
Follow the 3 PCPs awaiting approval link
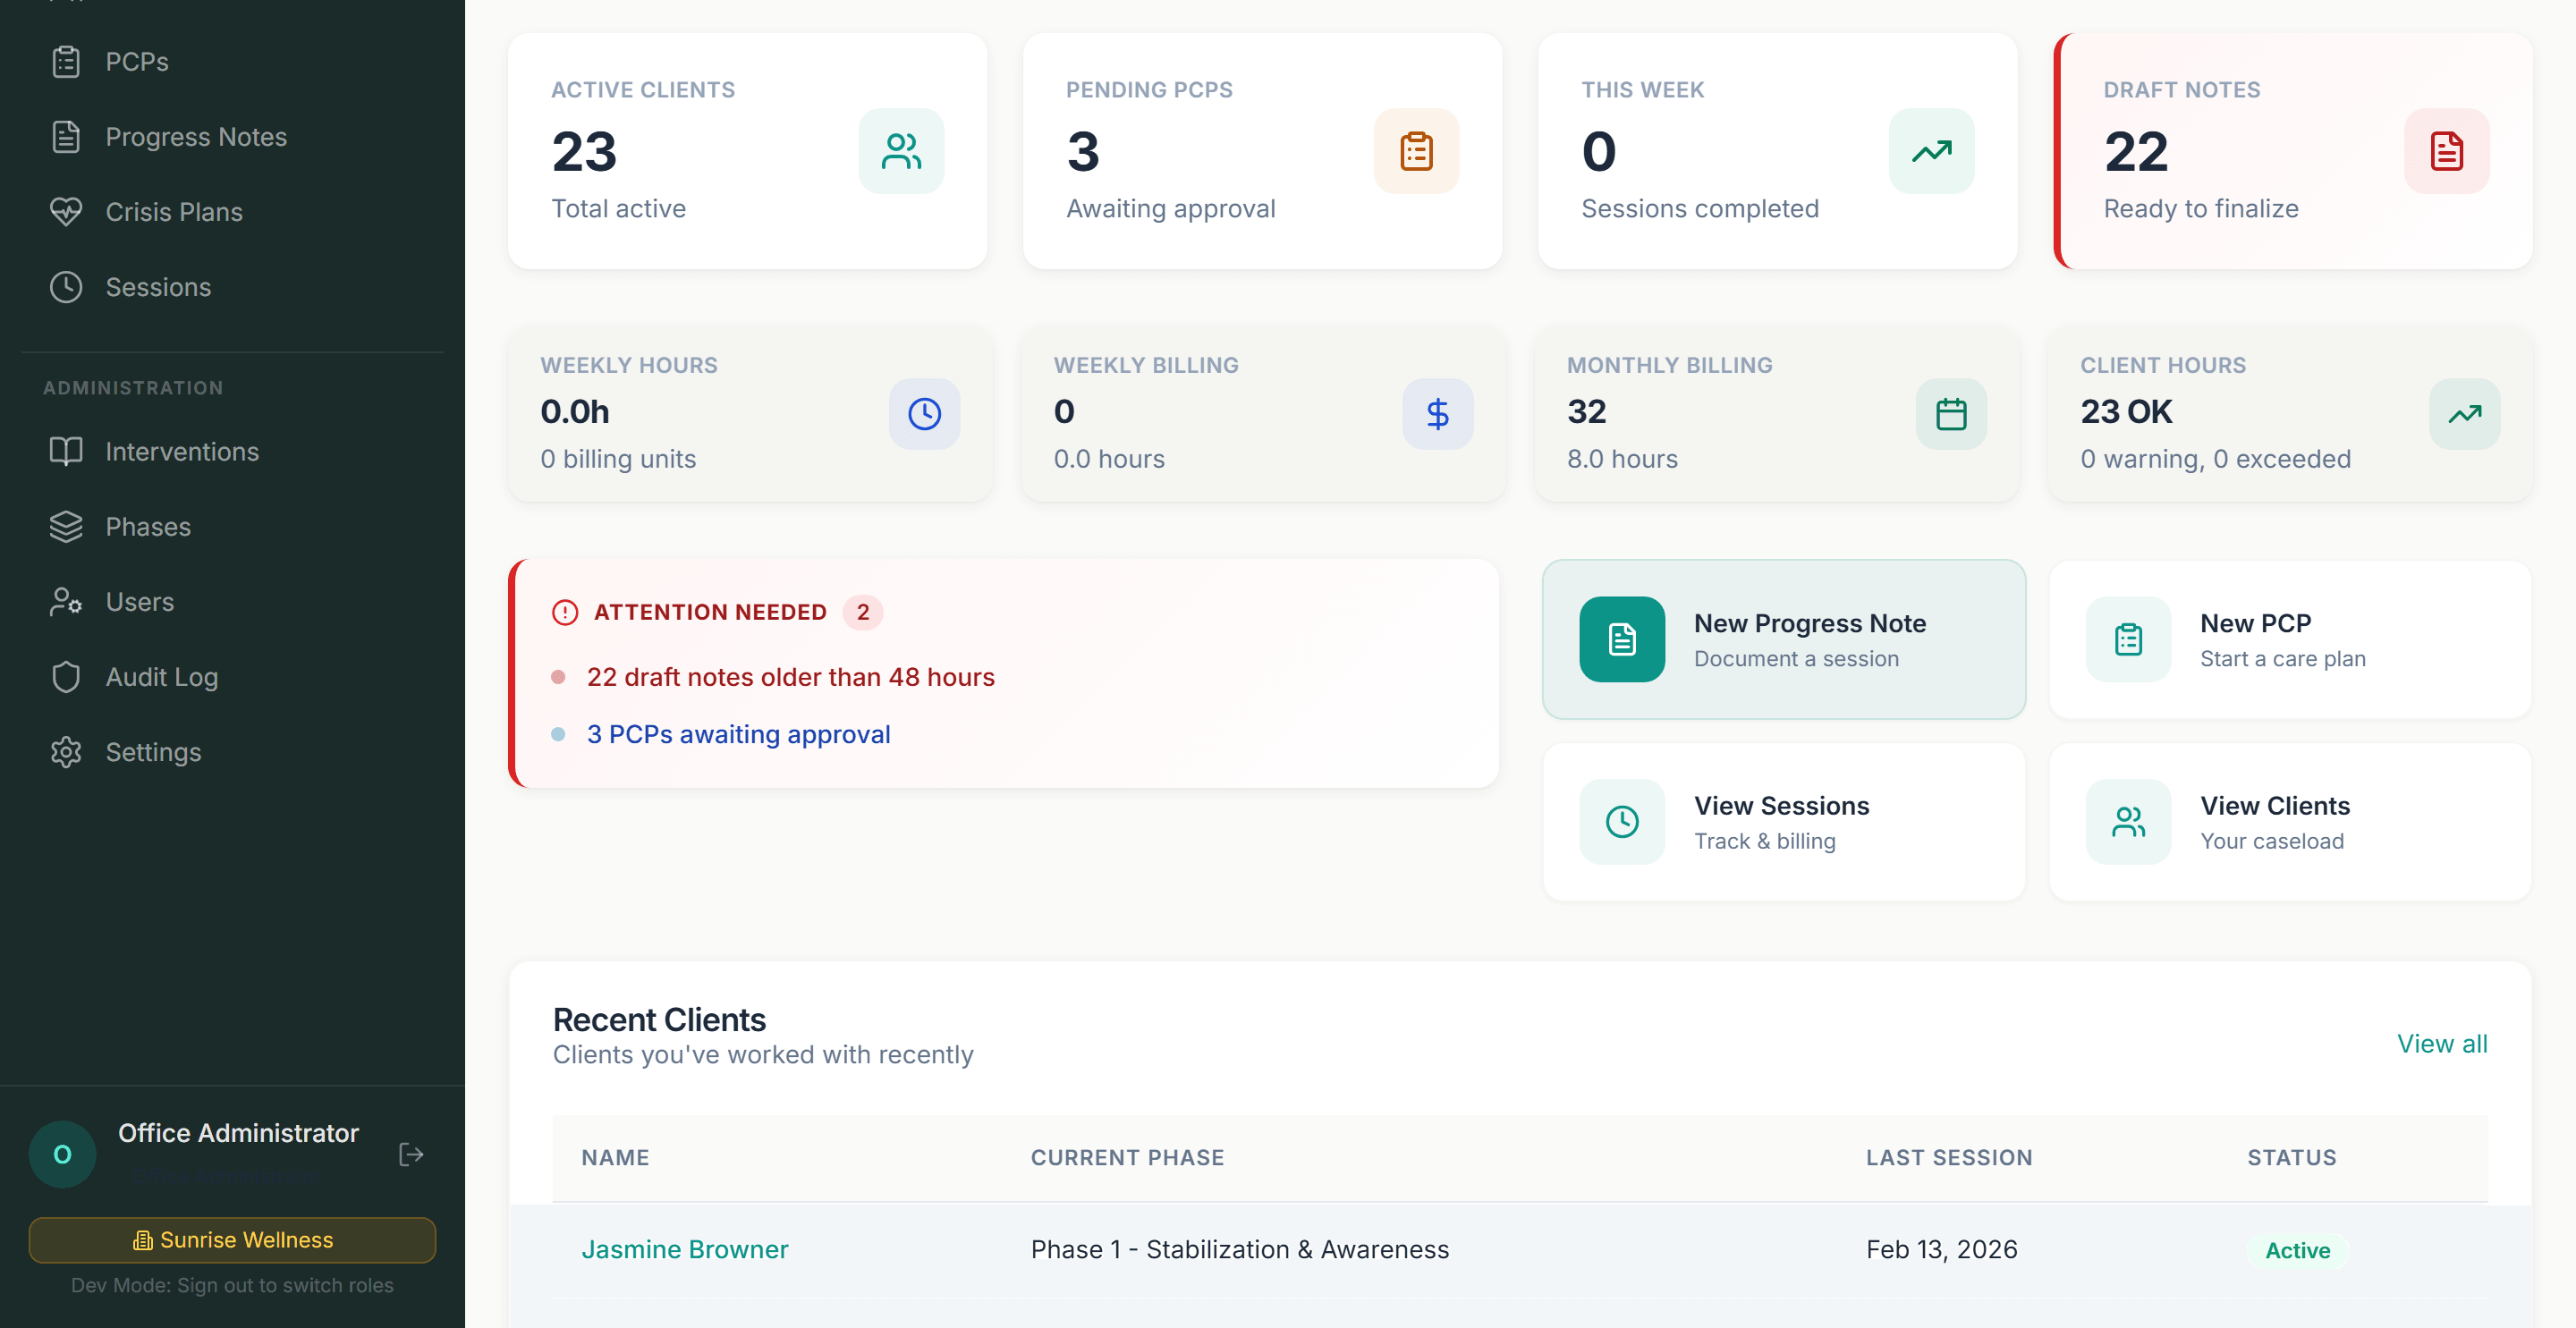point(738,733)
